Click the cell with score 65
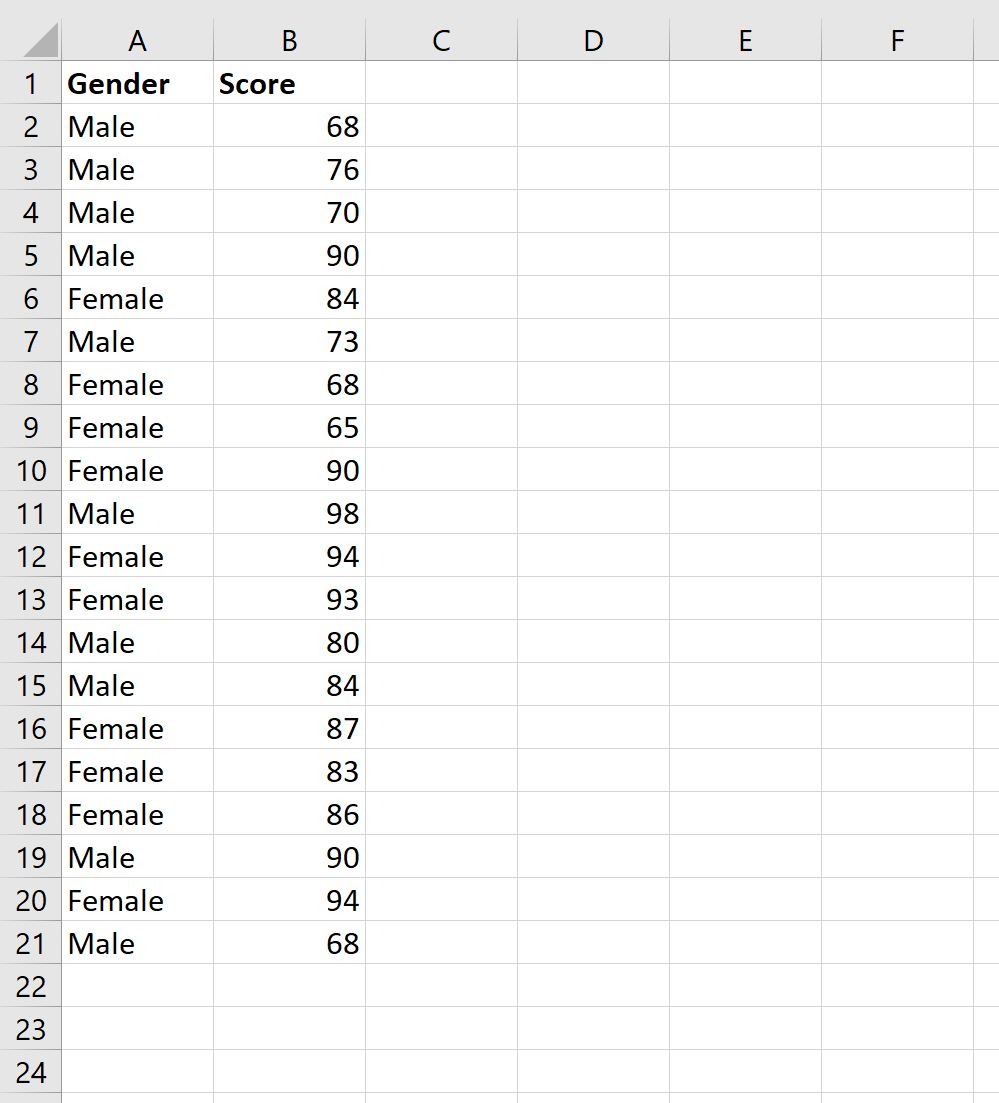Viewport: 999px width, 1103px height. click(289, 427)
